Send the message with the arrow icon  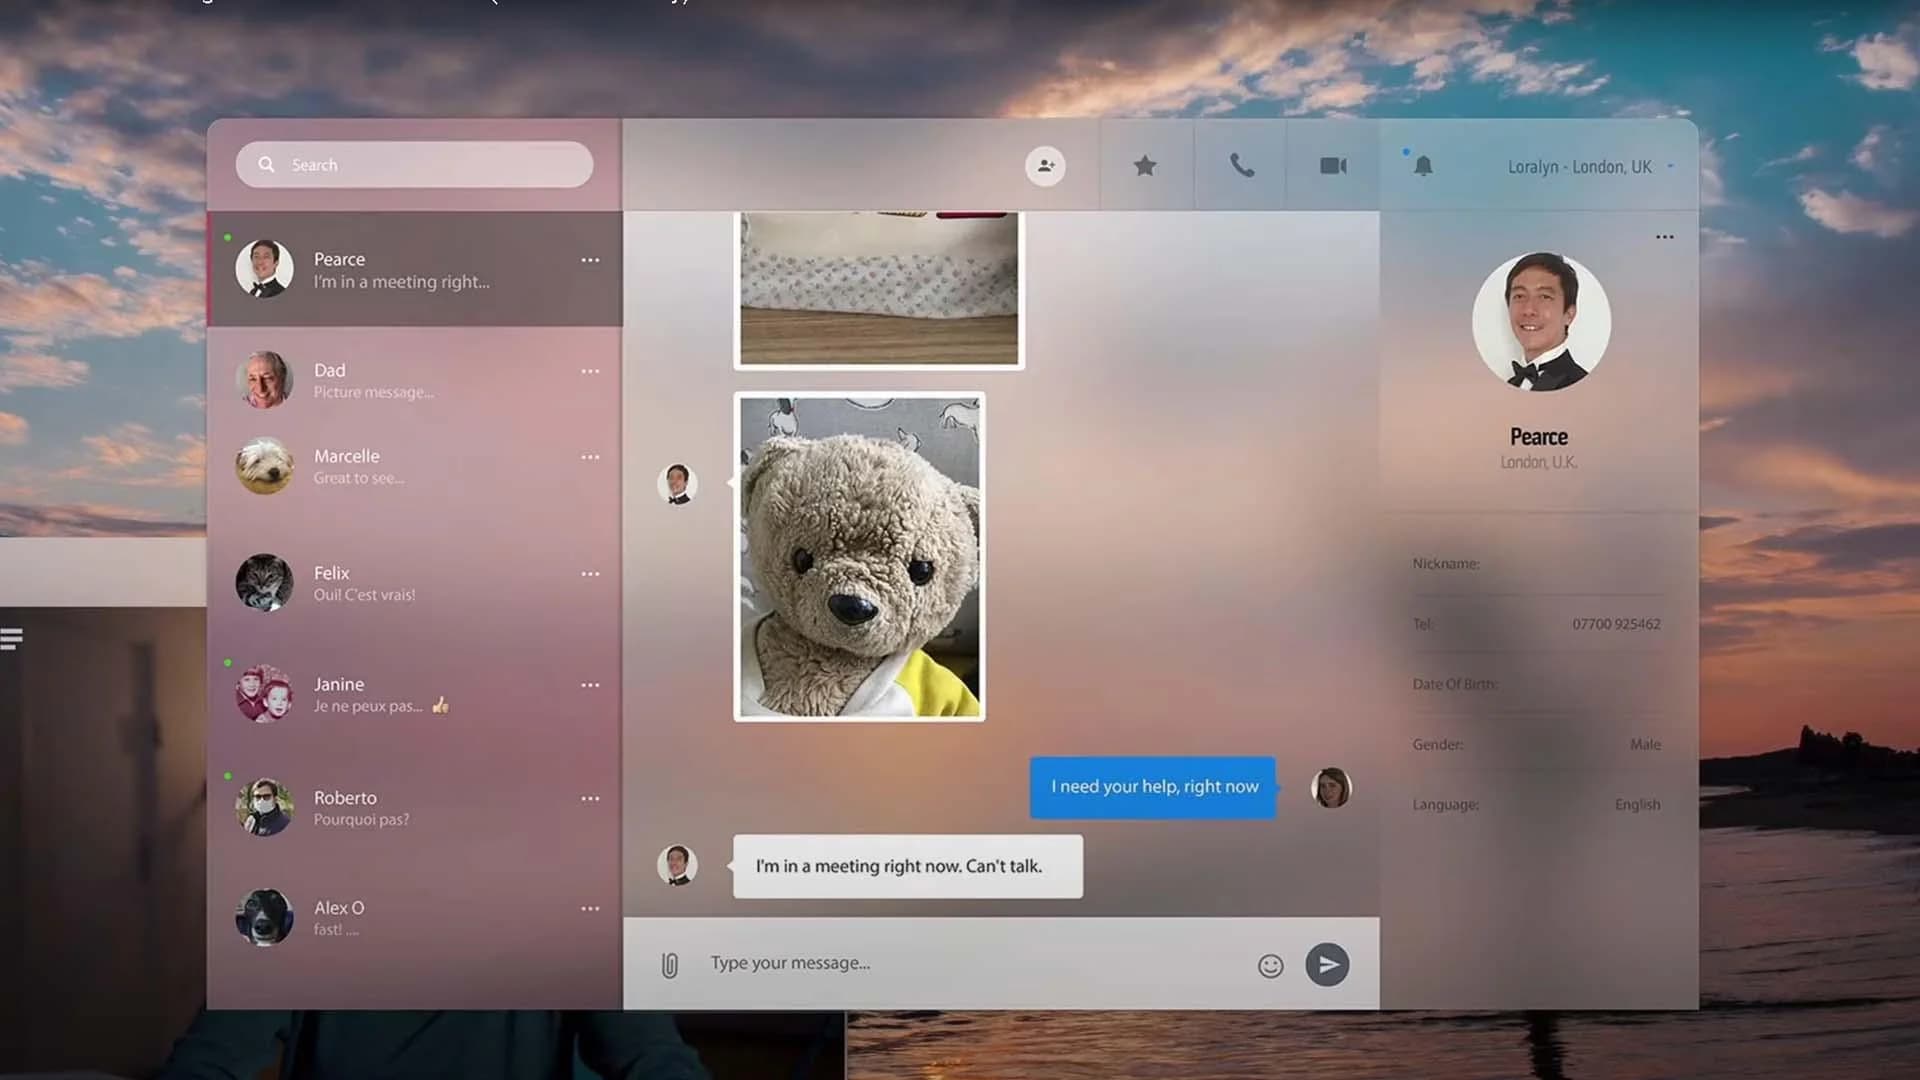(1327, 964)
